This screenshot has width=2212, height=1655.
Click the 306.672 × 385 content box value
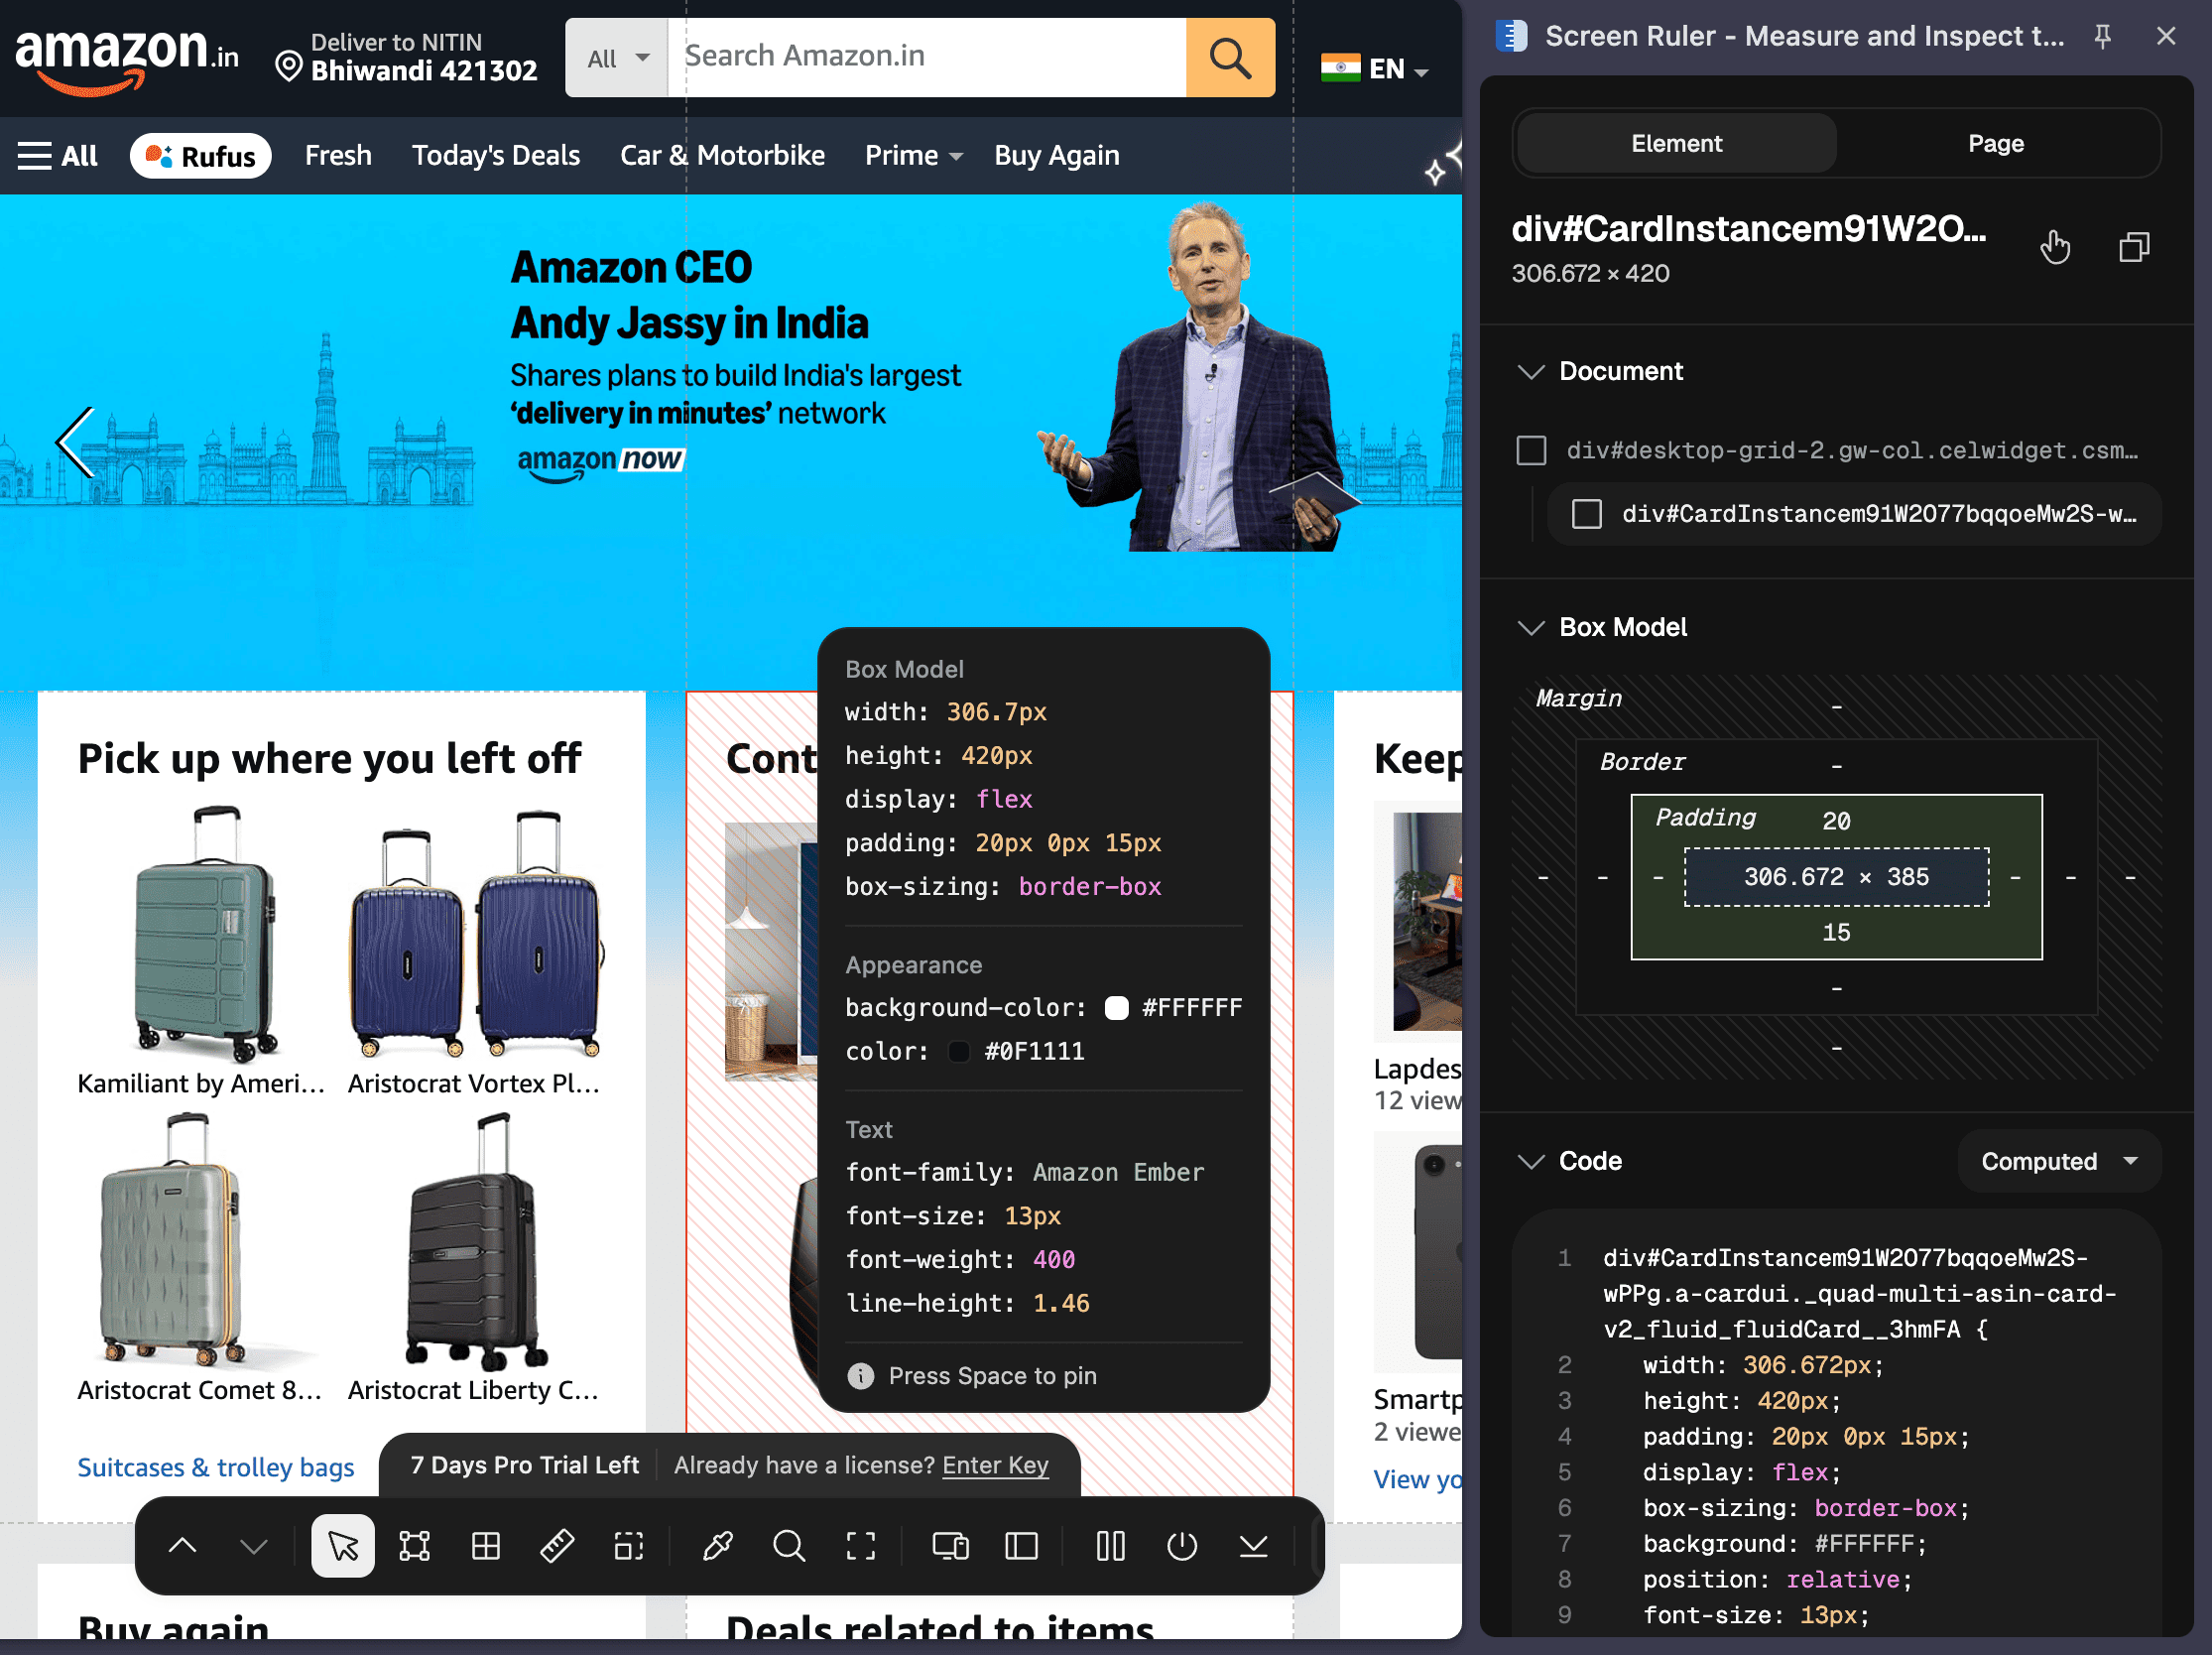tap(1837, 877)
